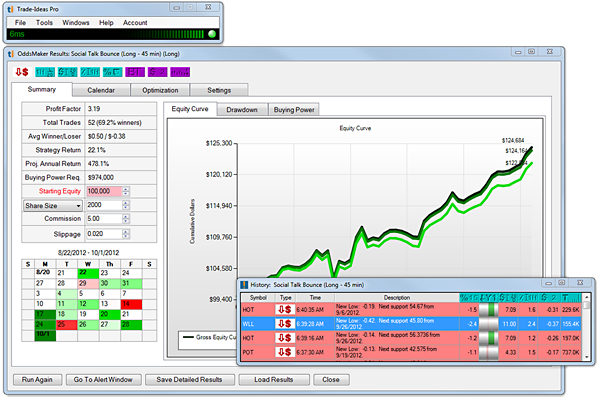Screen dimensions: 600x398
Task: Click the red down-arrow dollar New Low icon
Action: click(21, 72)
